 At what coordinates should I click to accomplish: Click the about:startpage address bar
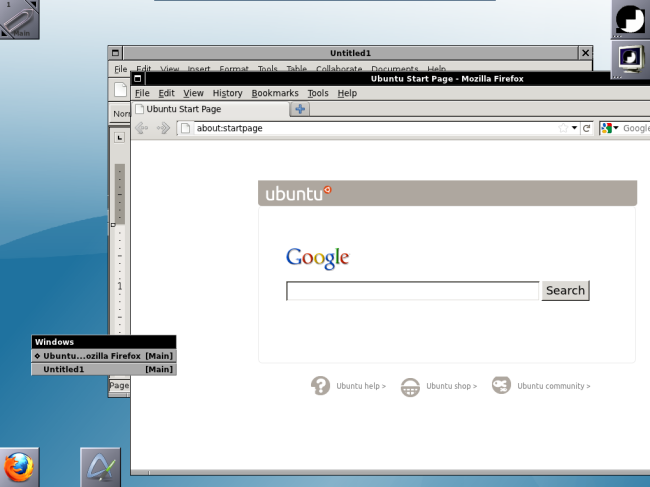375,128
